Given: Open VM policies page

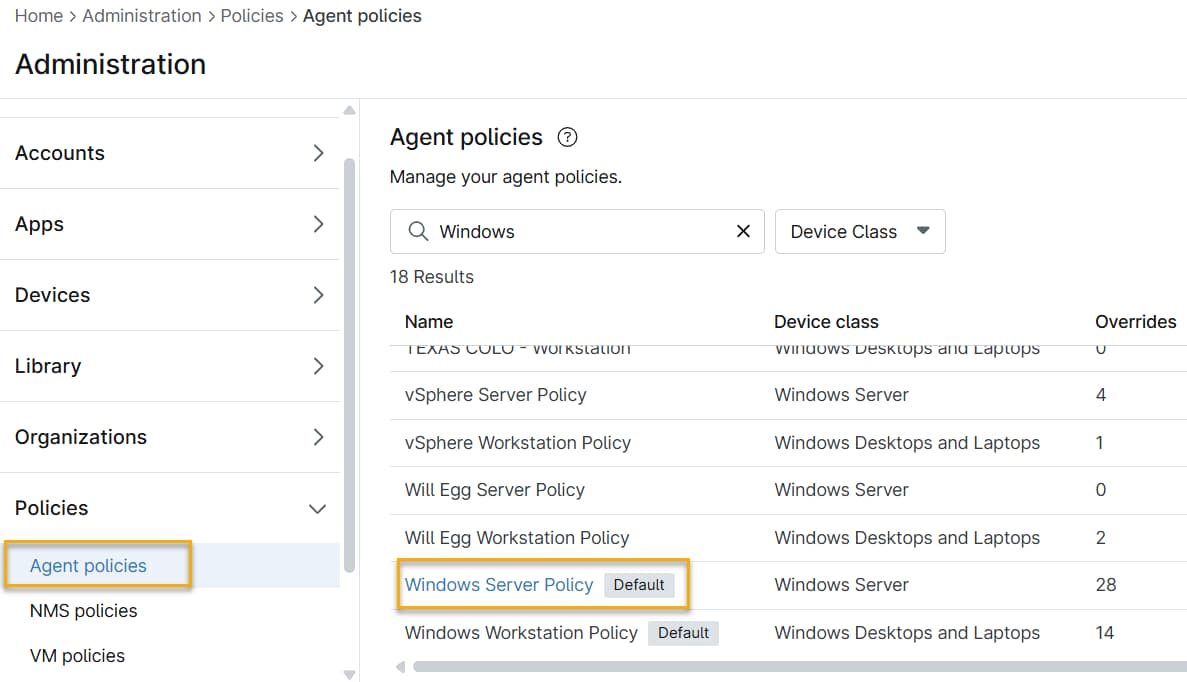Looking at the screenshot, I should [78, 656].
